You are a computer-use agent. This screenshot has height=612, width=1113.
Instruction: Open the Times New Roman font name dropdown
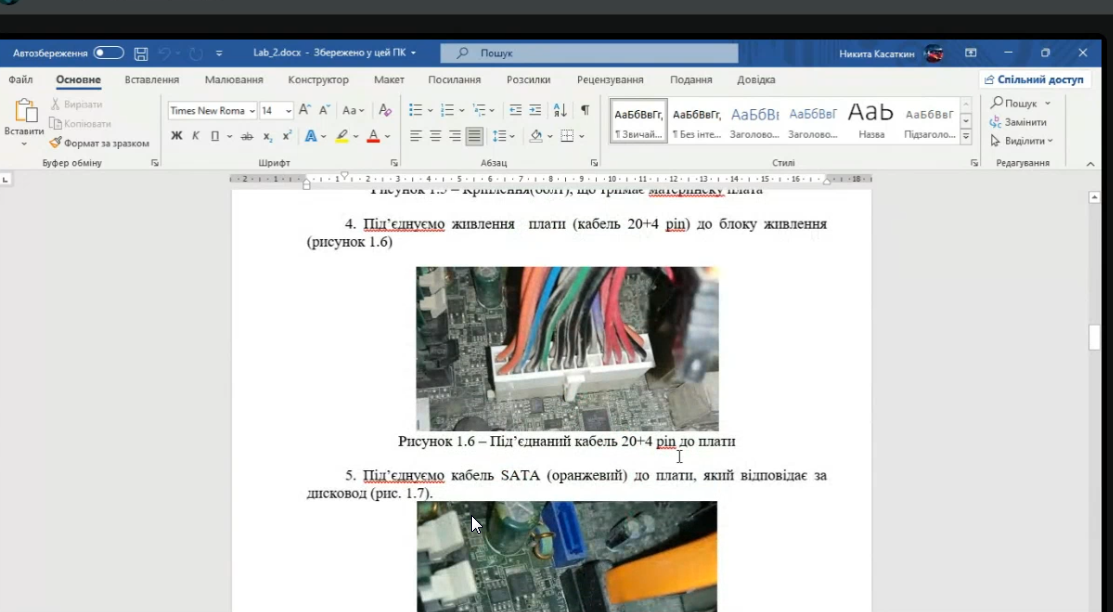pyautogui.click(x=252, y=111)
